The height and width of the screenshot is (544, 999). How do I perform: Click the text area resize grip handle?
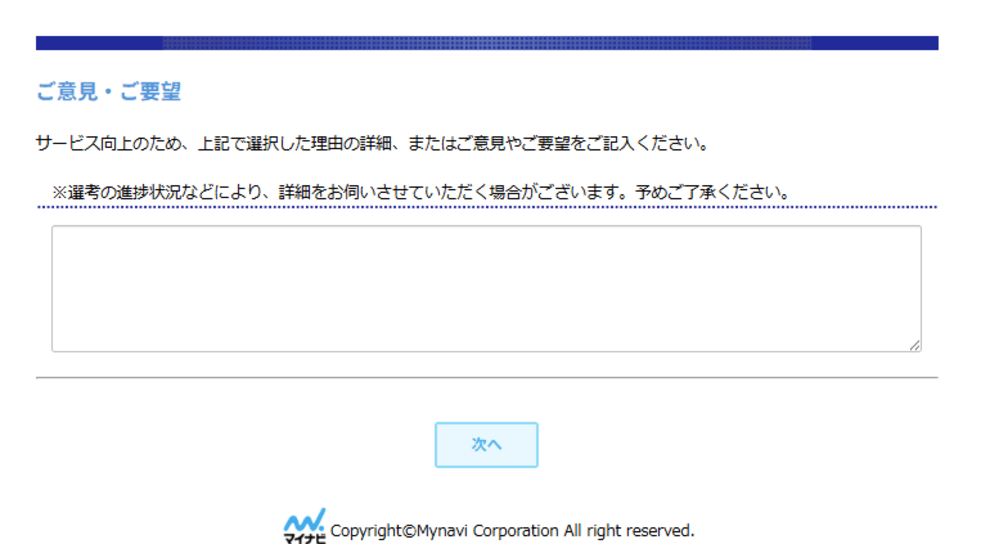pyautogui.click(x=915, y=345)
